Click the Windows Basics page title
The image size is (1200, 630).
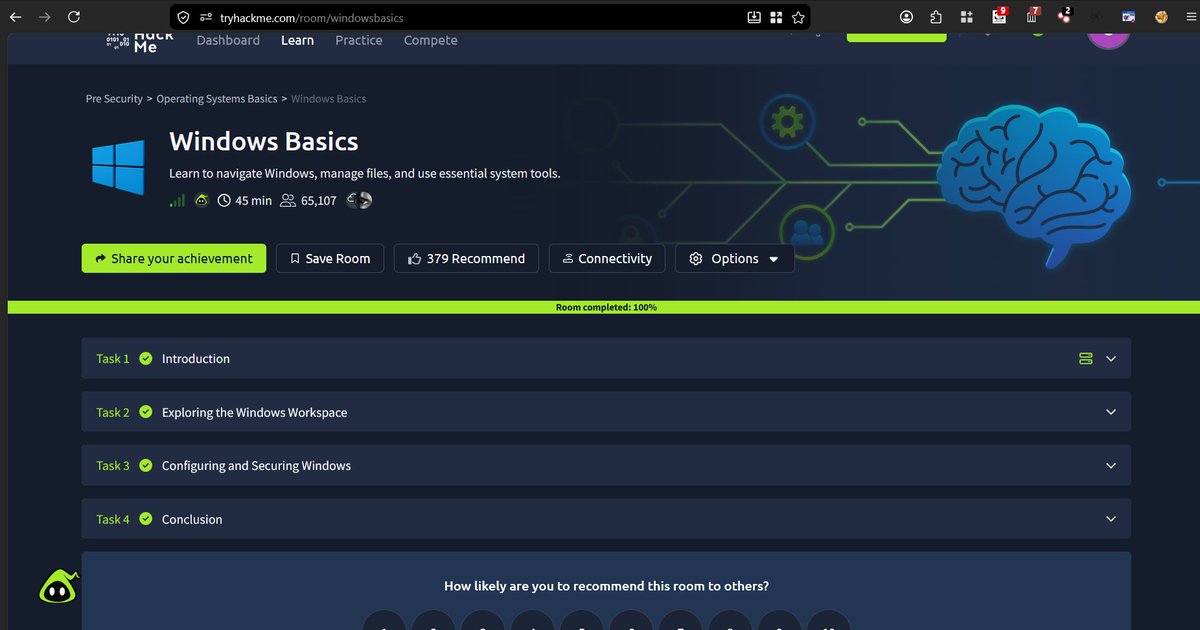(x=264, y=142)
